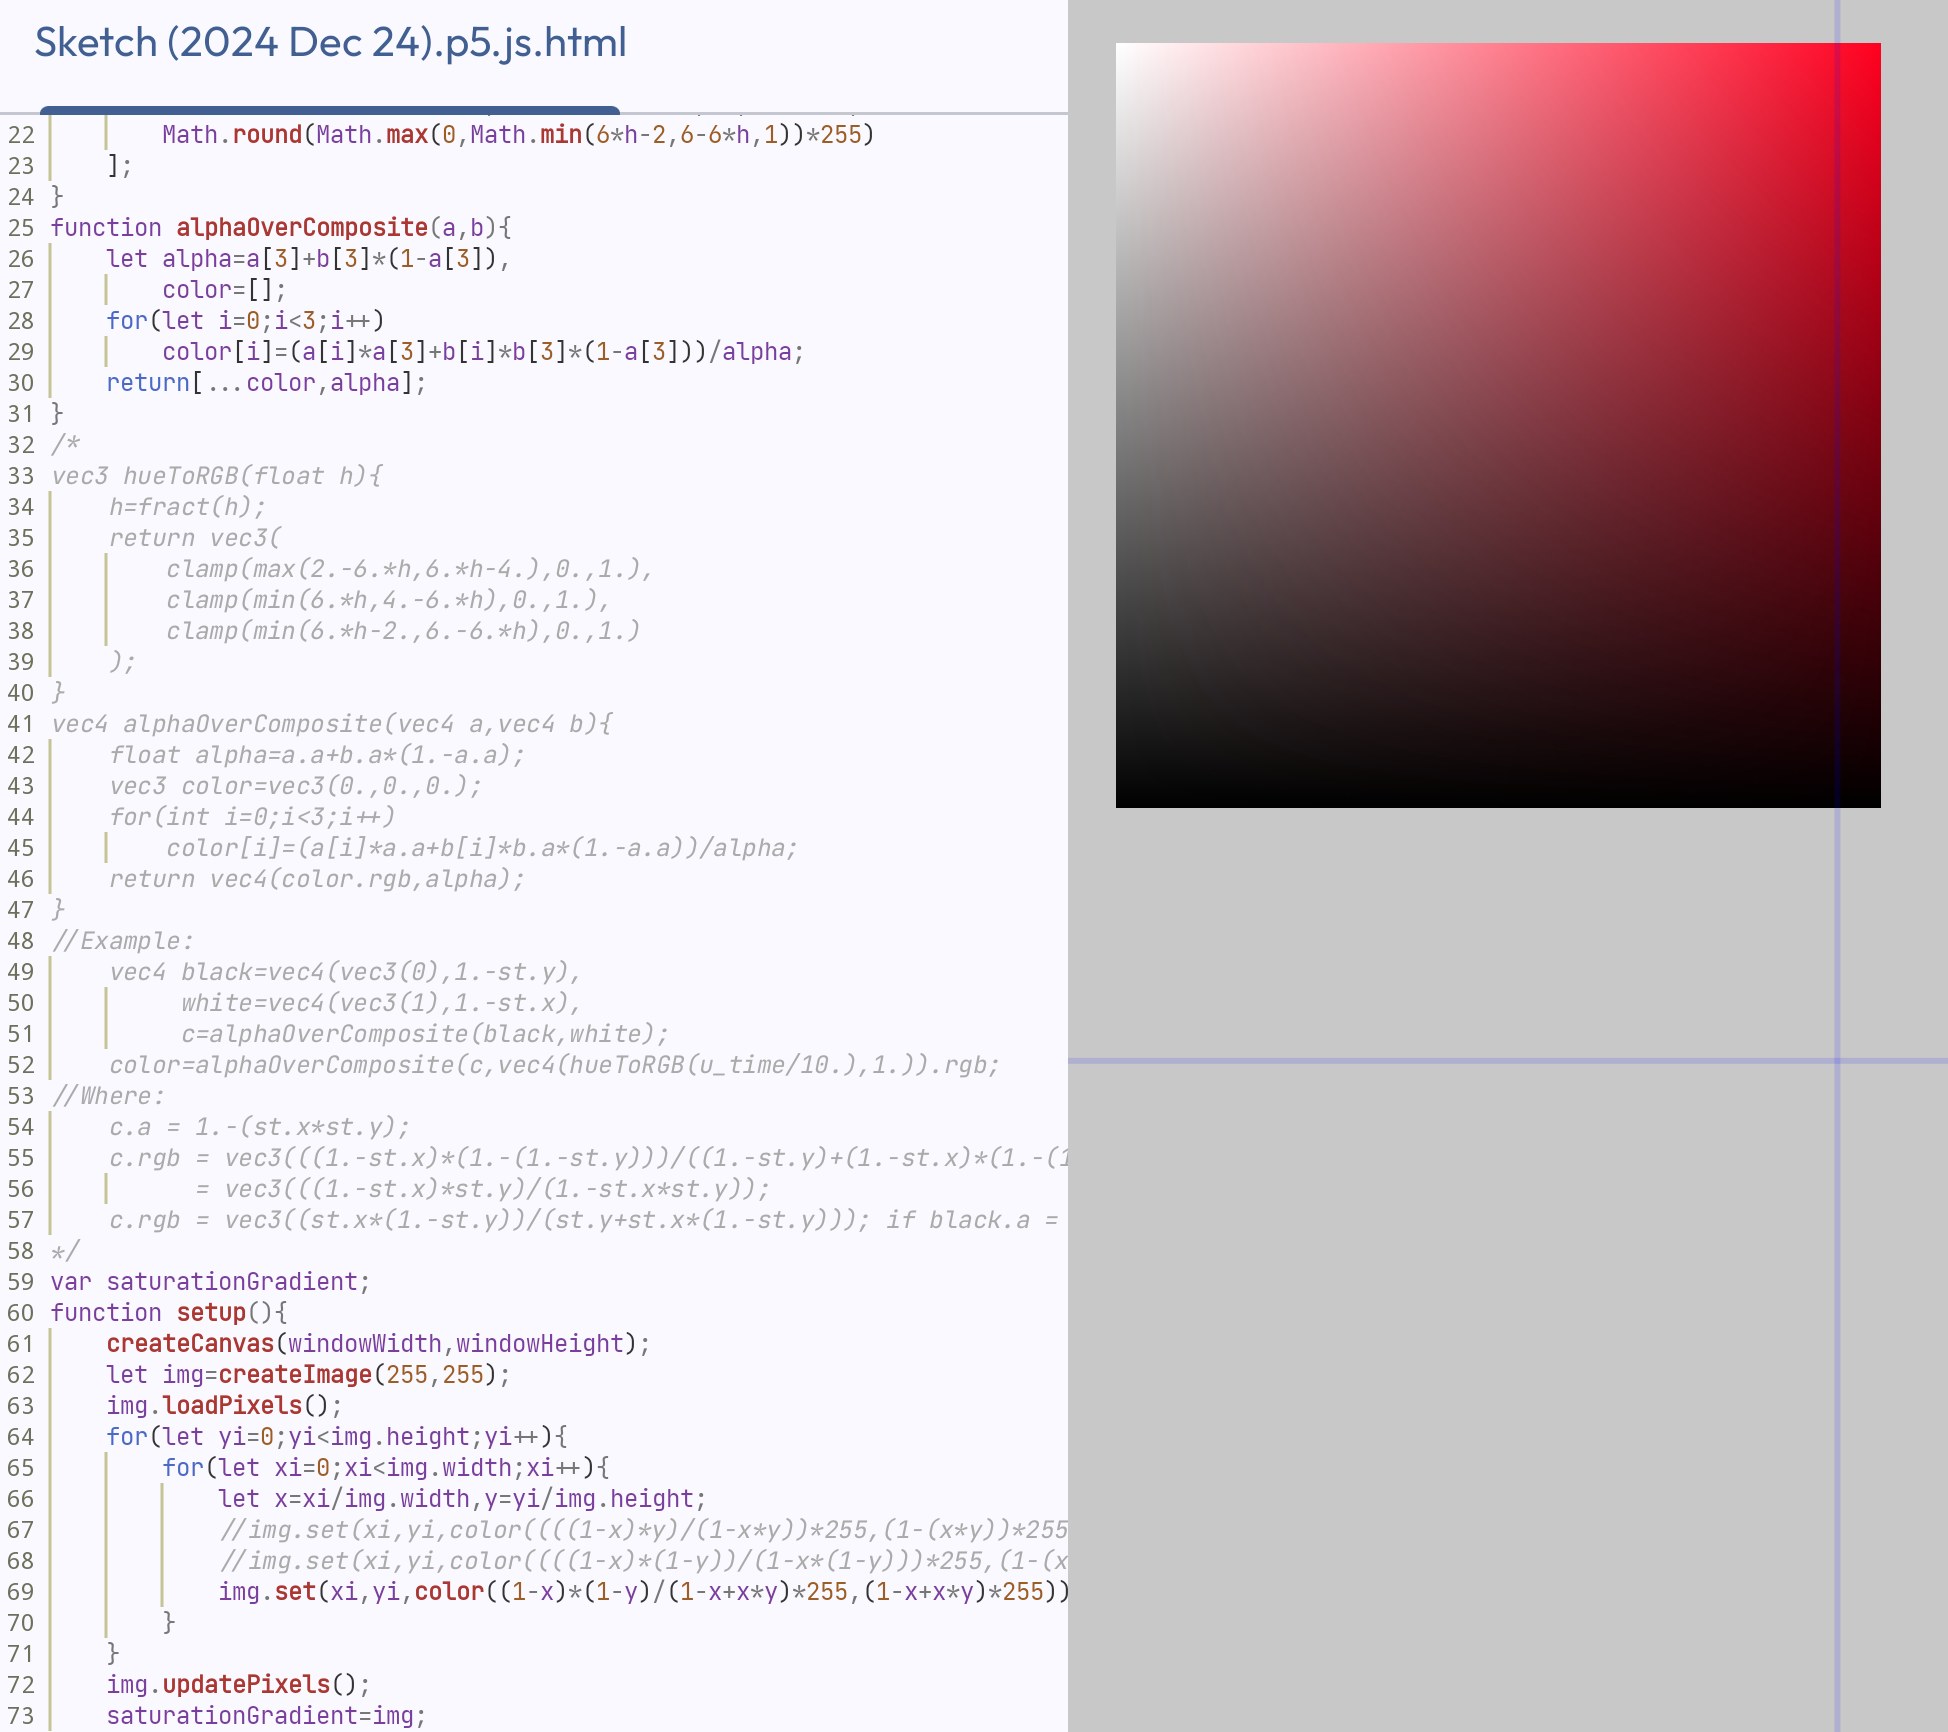
Task: Click createCanvas call on line 61
Action: click(190, 1344)
